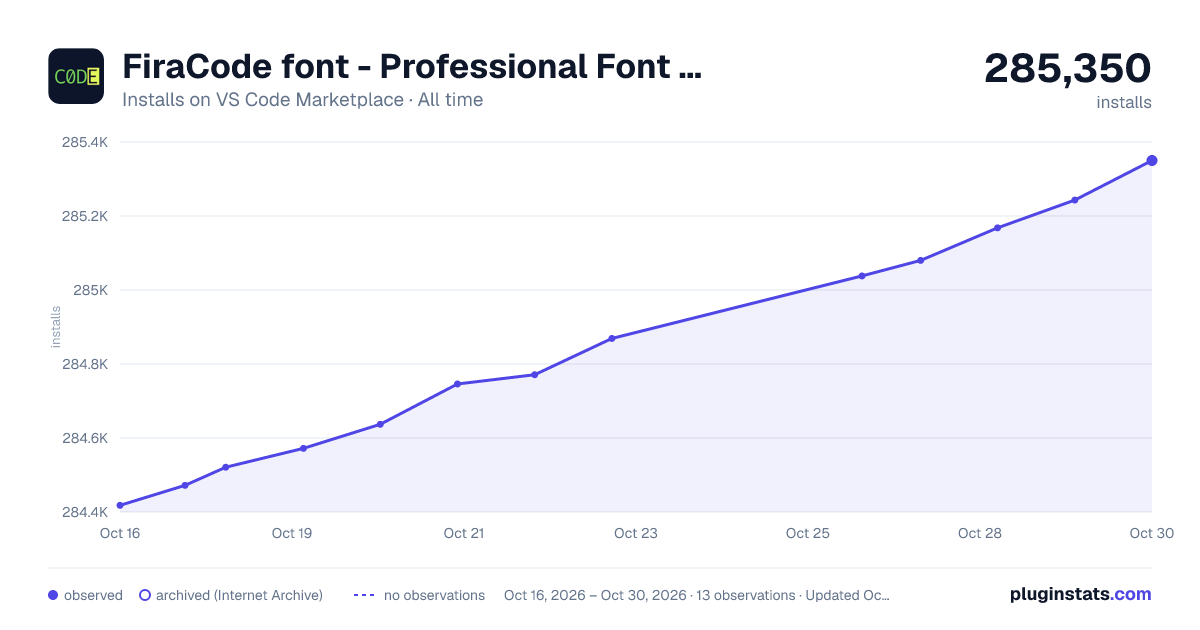Select the Oct 30 final data point

pyautogui.click(x=1152, y=160)
